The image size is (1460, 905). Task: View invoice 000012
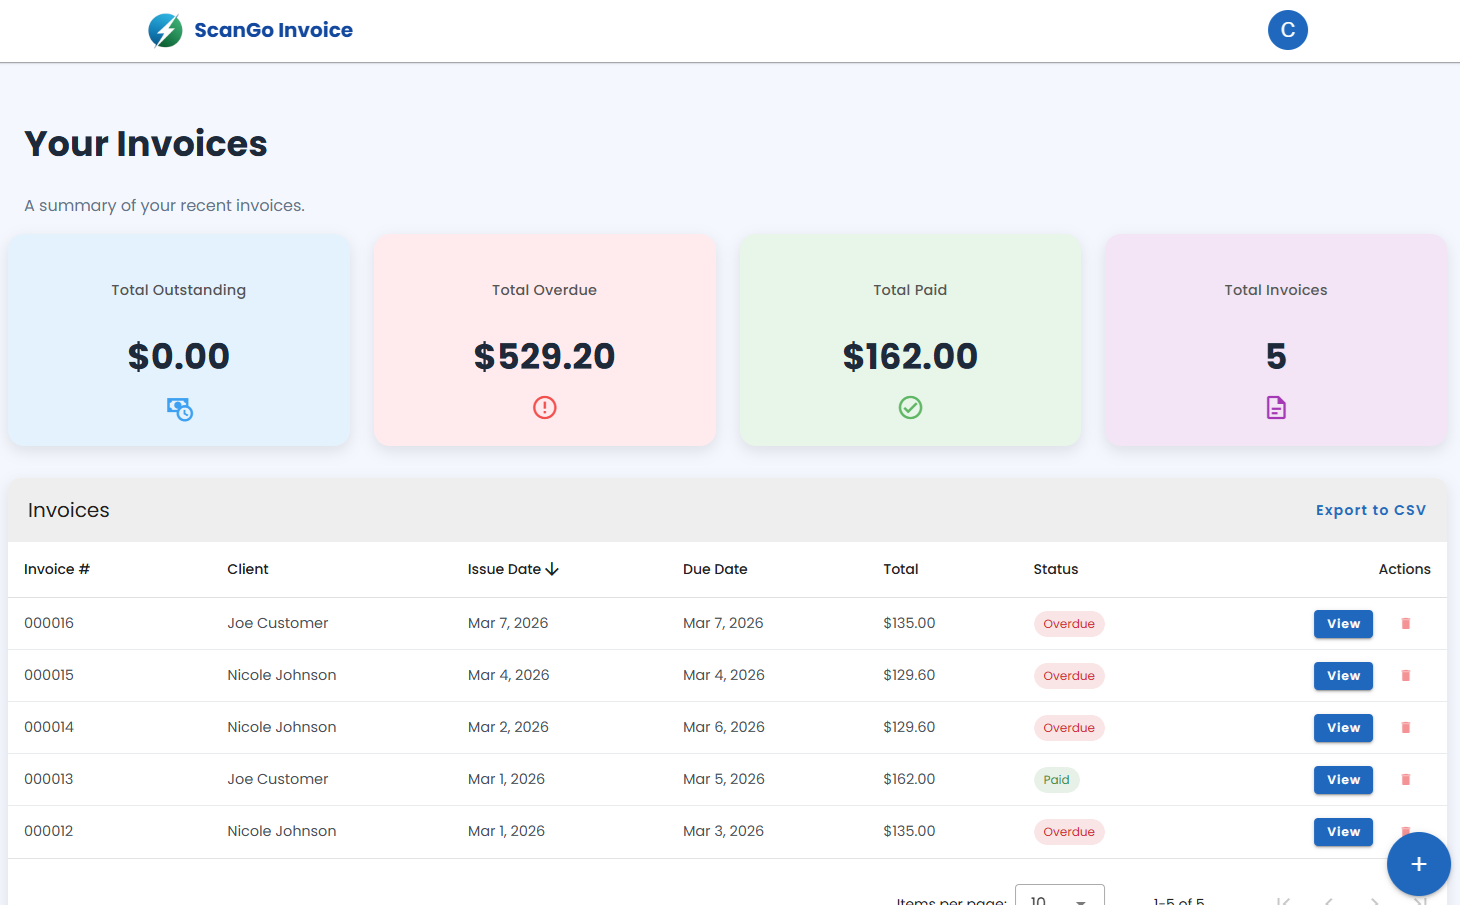pyautogui.click(x=1343, y=832)
